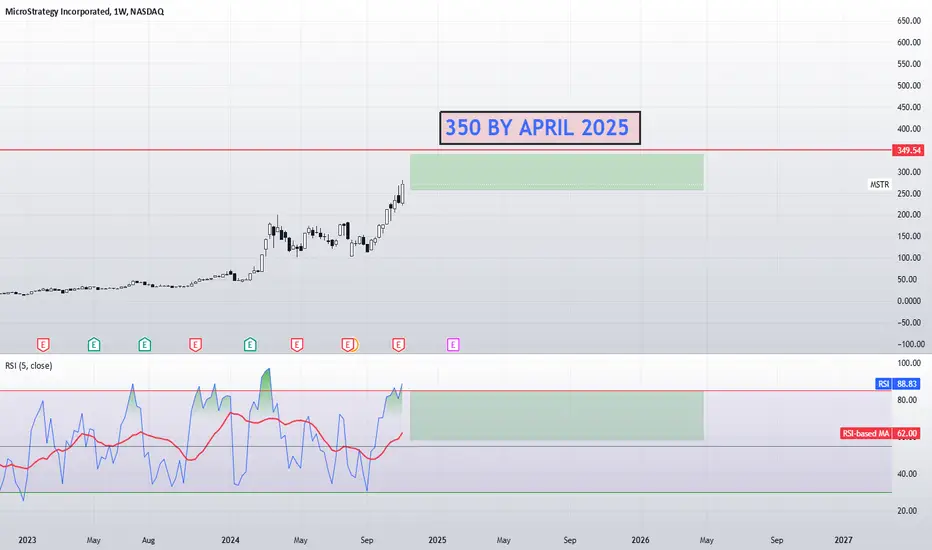Click the 150.00 price scale label
The width and height of the screenshot is (932, 550).
click(909, 236)
